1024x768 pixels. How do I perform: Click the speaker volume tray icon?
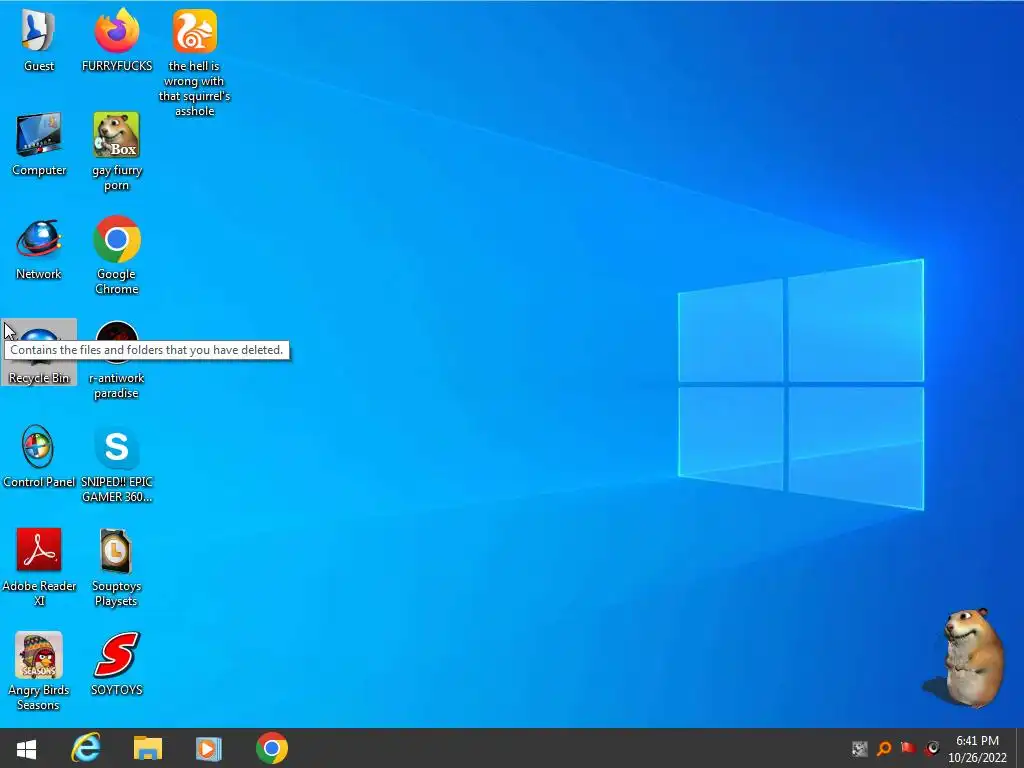(933, 748)
